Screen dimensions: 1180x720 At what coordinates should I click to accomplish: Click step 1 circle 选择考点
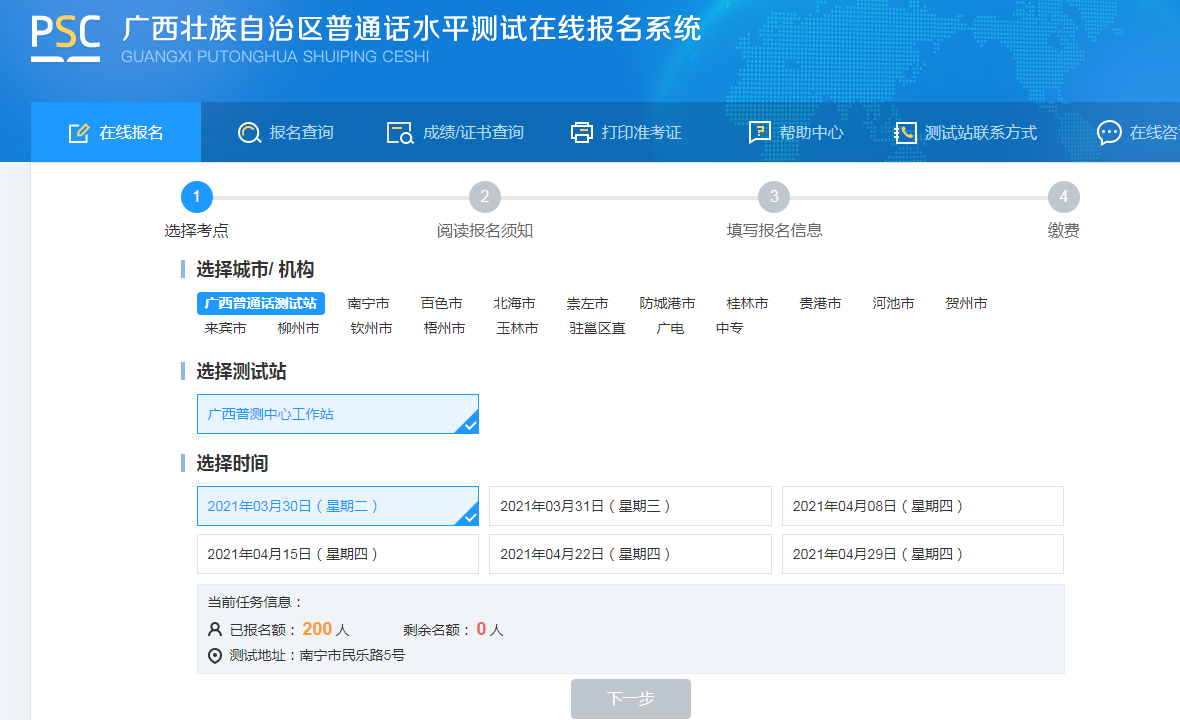point(196,197)
